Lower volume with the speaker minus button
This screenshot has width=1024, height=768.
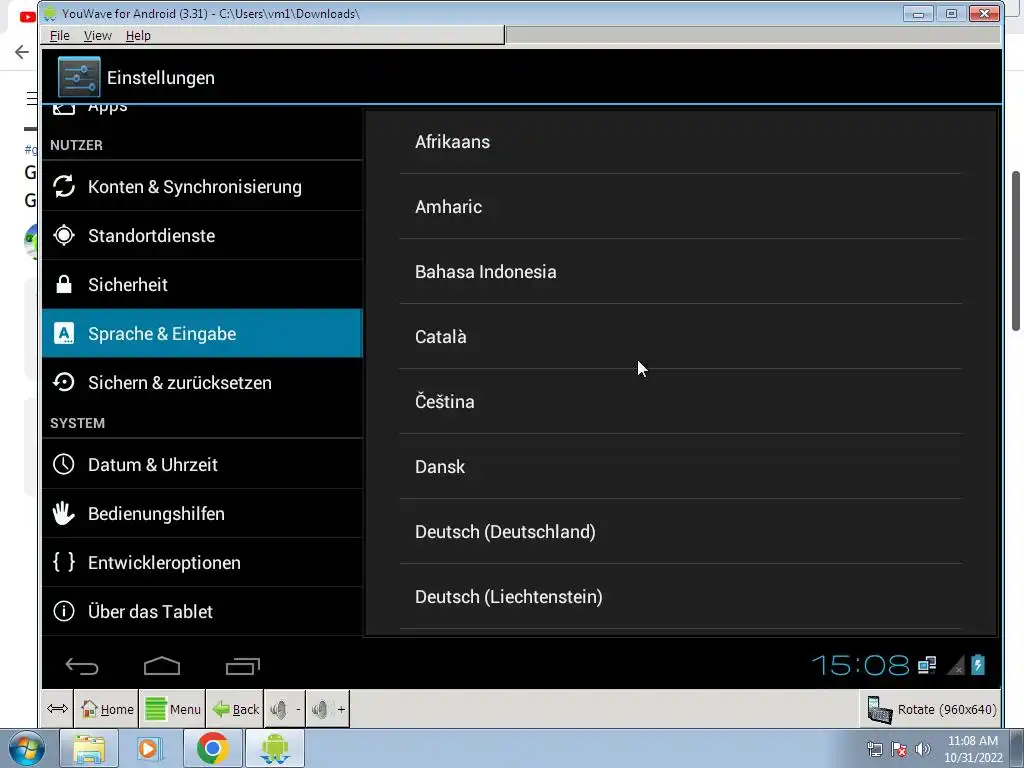point(285,709)
